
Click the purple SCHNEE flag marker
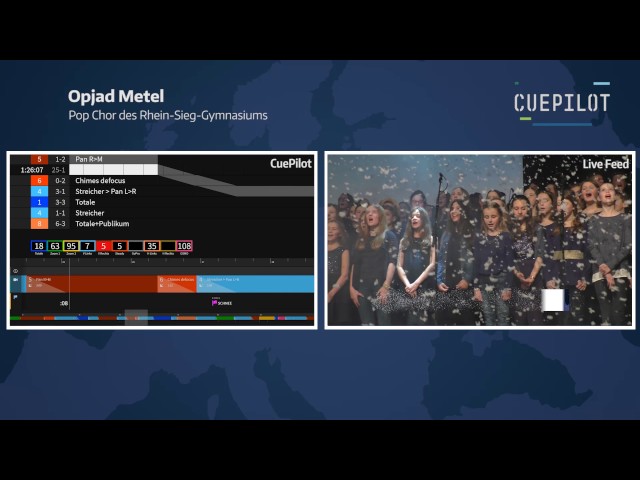coord(222,303)
